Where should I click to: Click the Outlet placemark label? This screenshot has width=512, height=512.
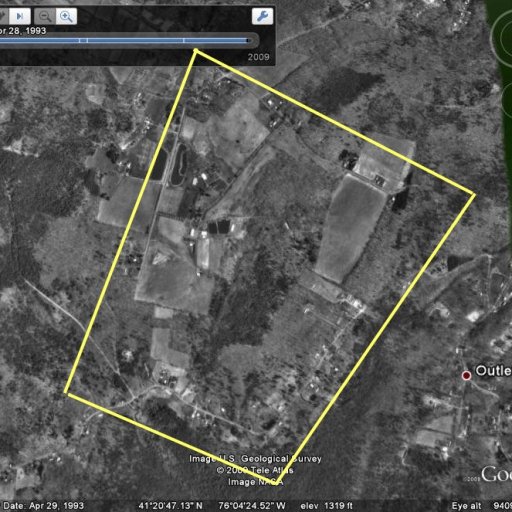[493, 370]
